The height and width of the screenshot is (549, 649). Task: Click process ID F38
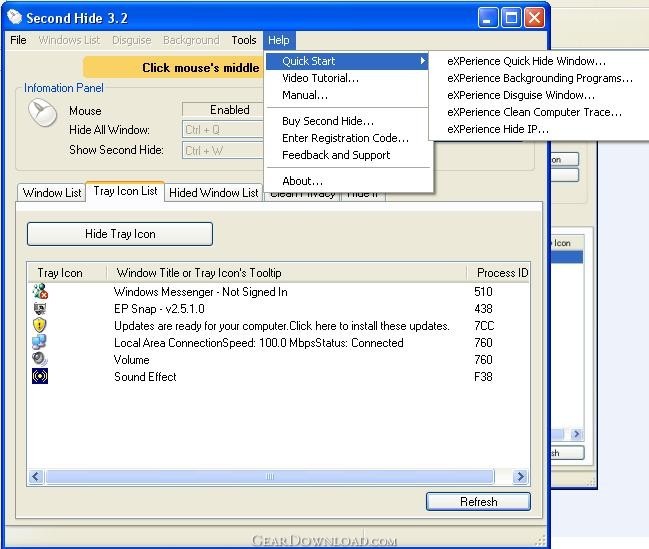point(483,377)
